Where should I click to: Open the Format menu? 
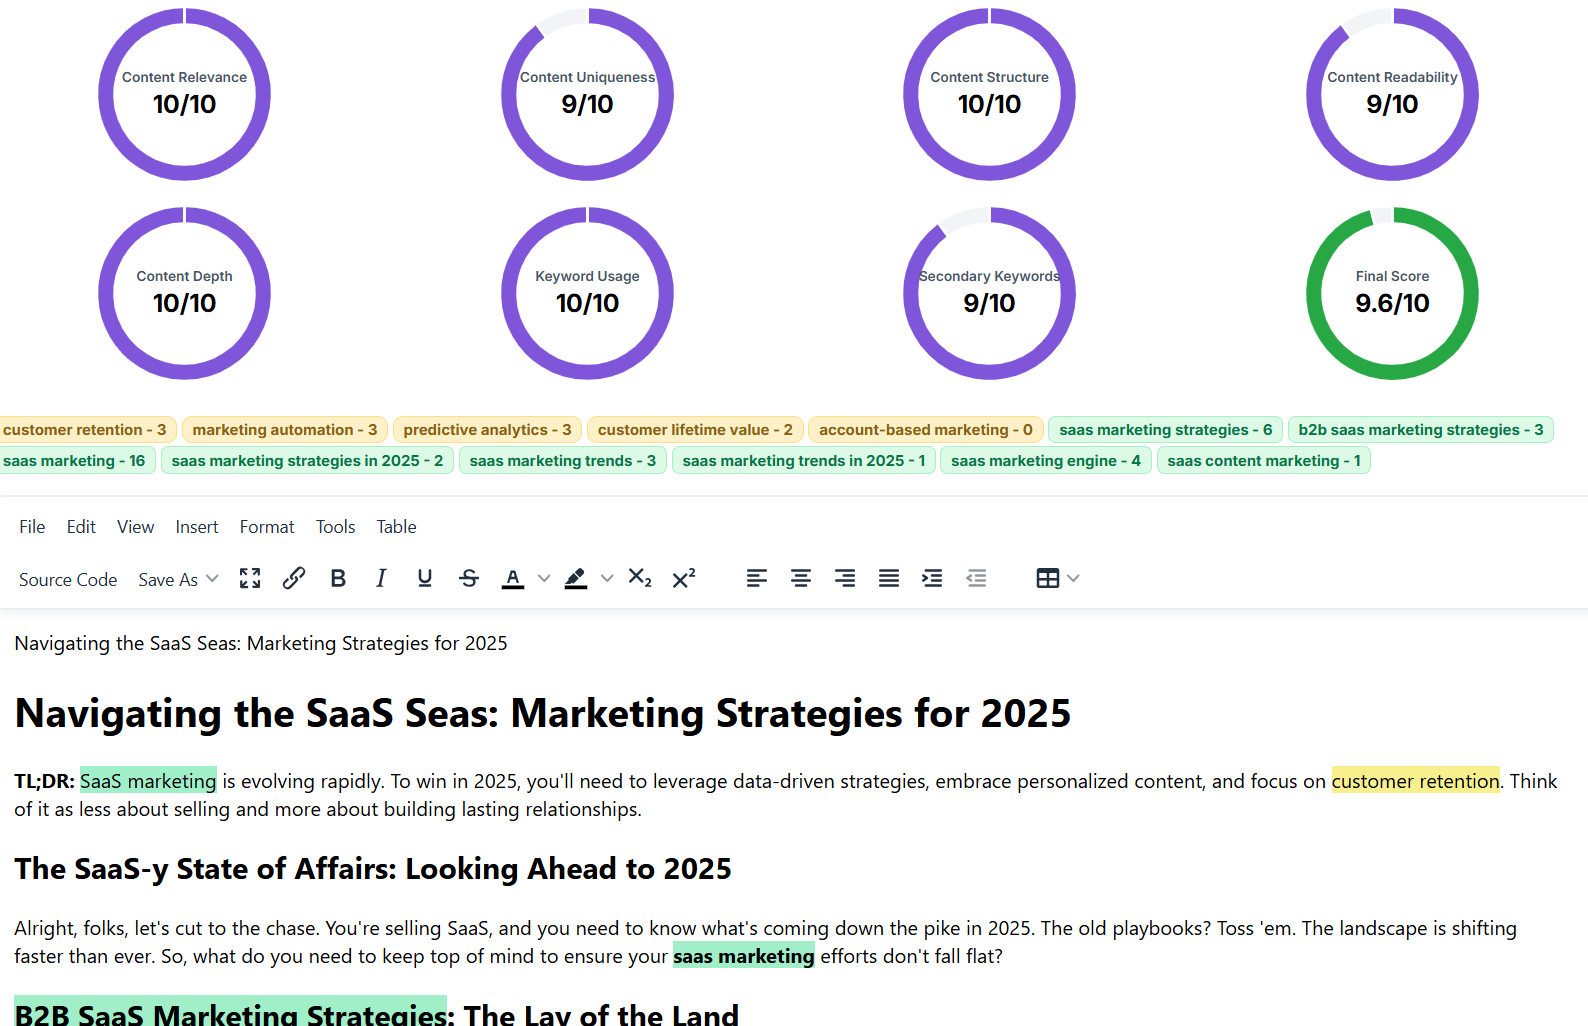point(267,527)
